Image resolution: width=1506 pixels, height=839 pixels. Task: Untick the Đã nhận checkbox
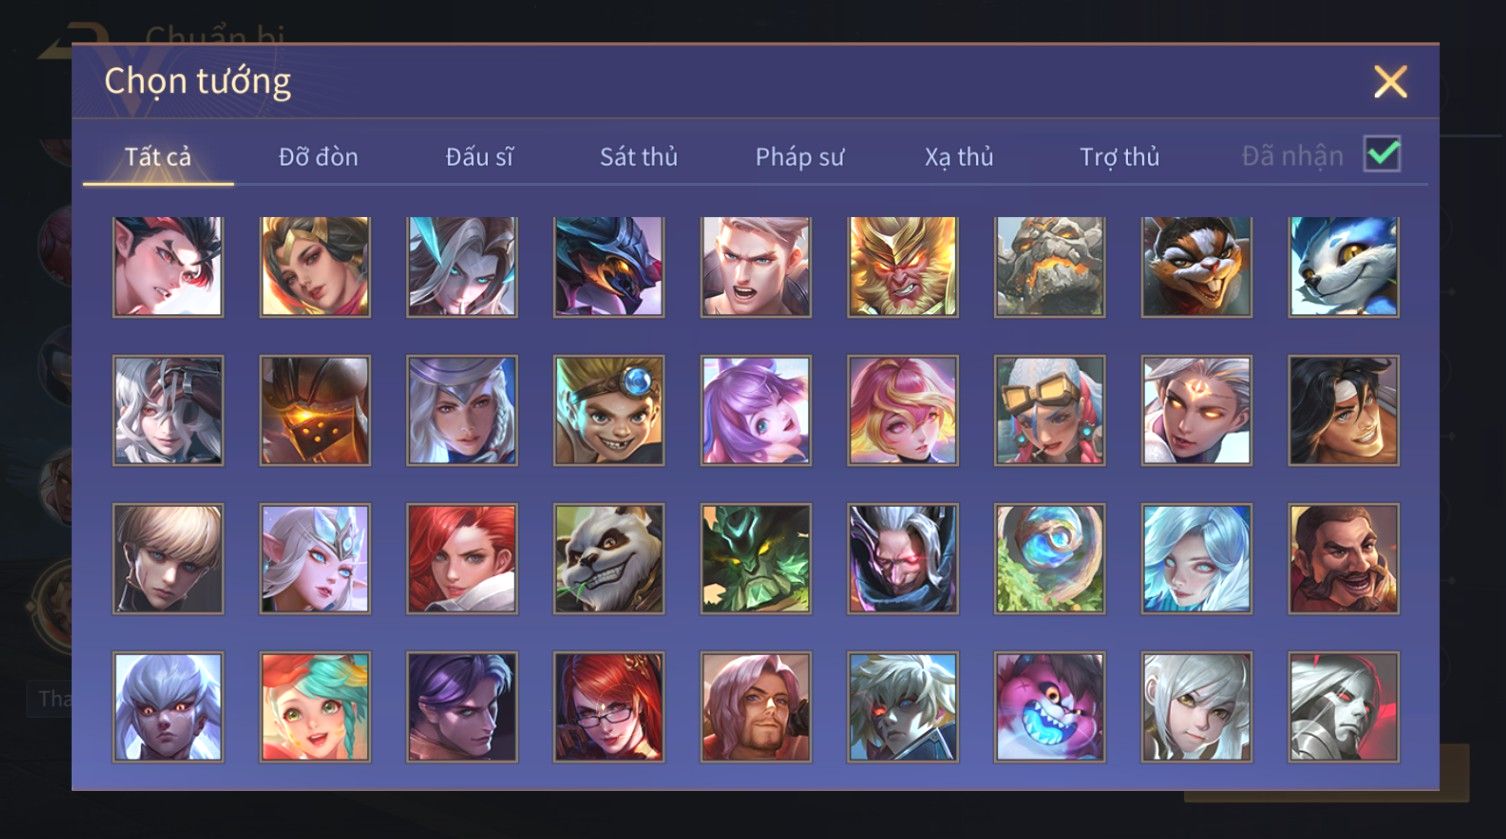coord(1382,155)
